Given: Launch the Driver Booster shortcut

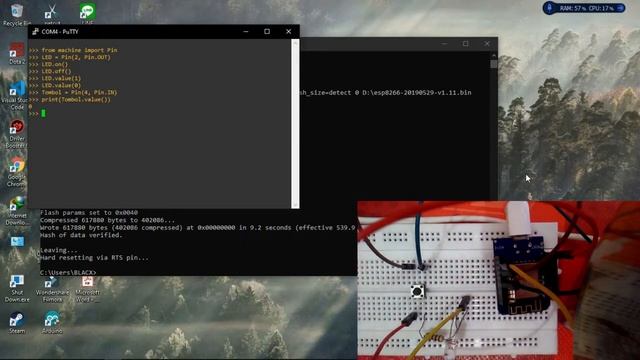Looking at the screenshot, I should coord(16,133).
